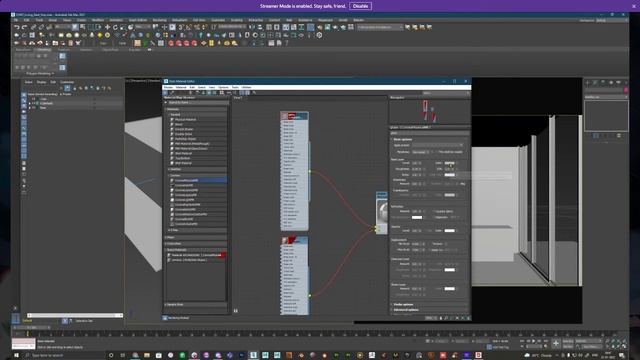The width and height of the screenshot is (640, 360).
Task: Click the Redo arrow in main toolbar
Action: pyautogui.click(x=24, y=27)
